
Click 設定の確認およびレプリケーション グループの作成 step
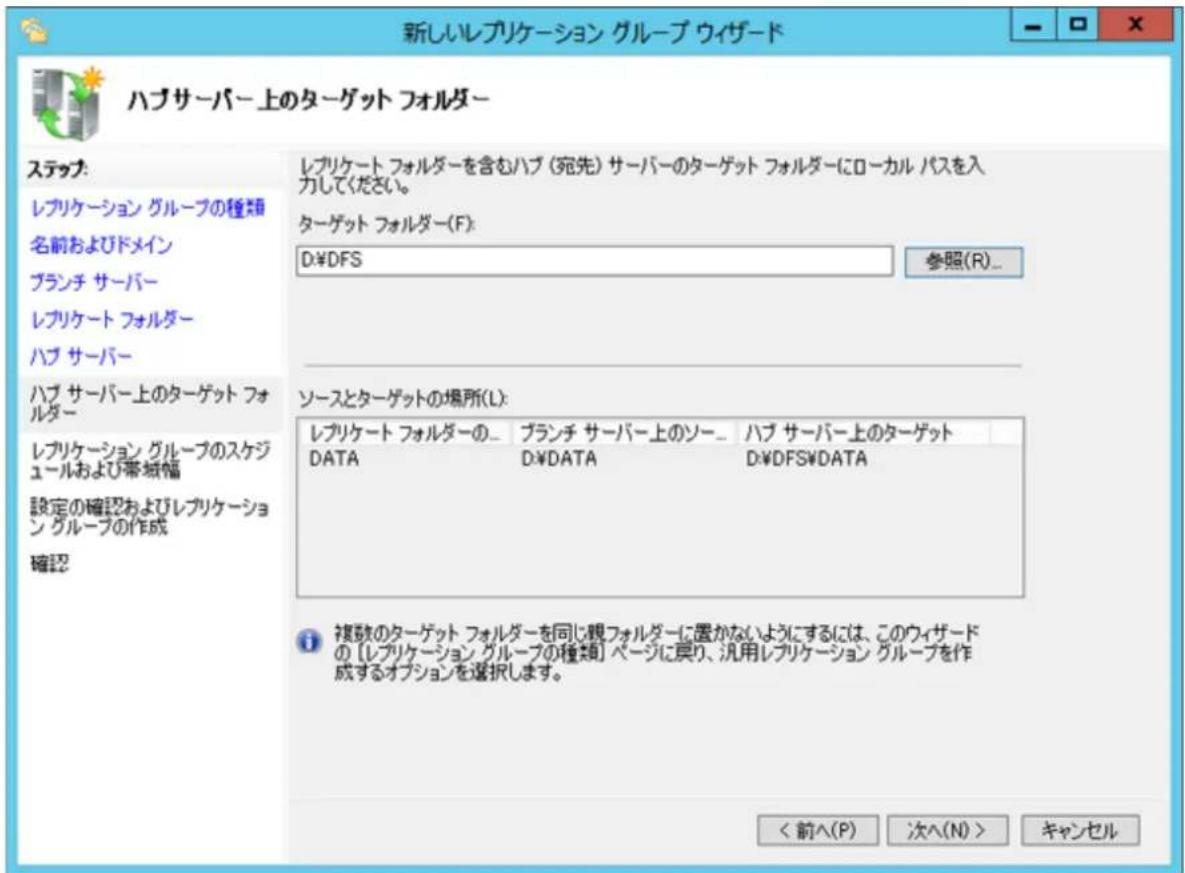click(x=150, y=516)
